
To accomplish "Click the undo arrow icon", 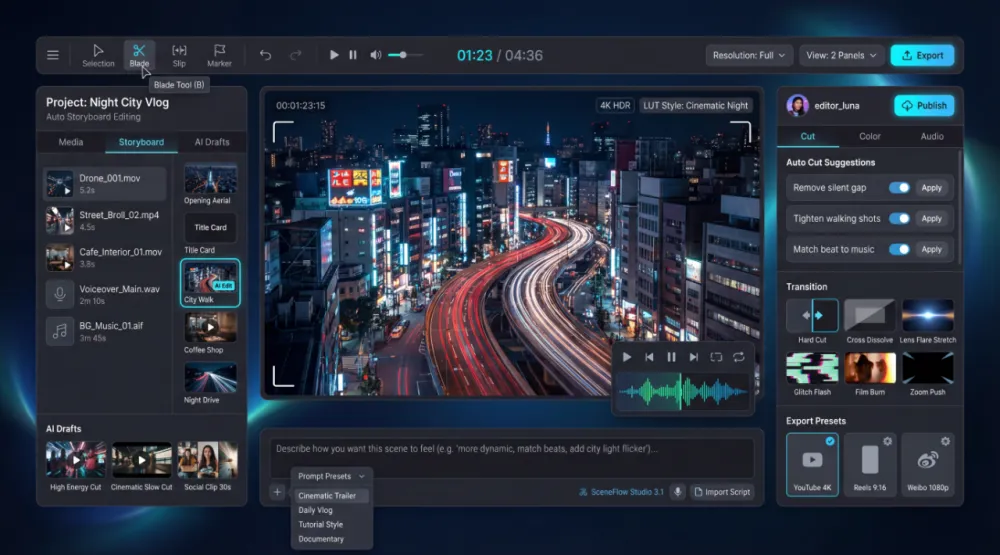I will tap(265, 55).
